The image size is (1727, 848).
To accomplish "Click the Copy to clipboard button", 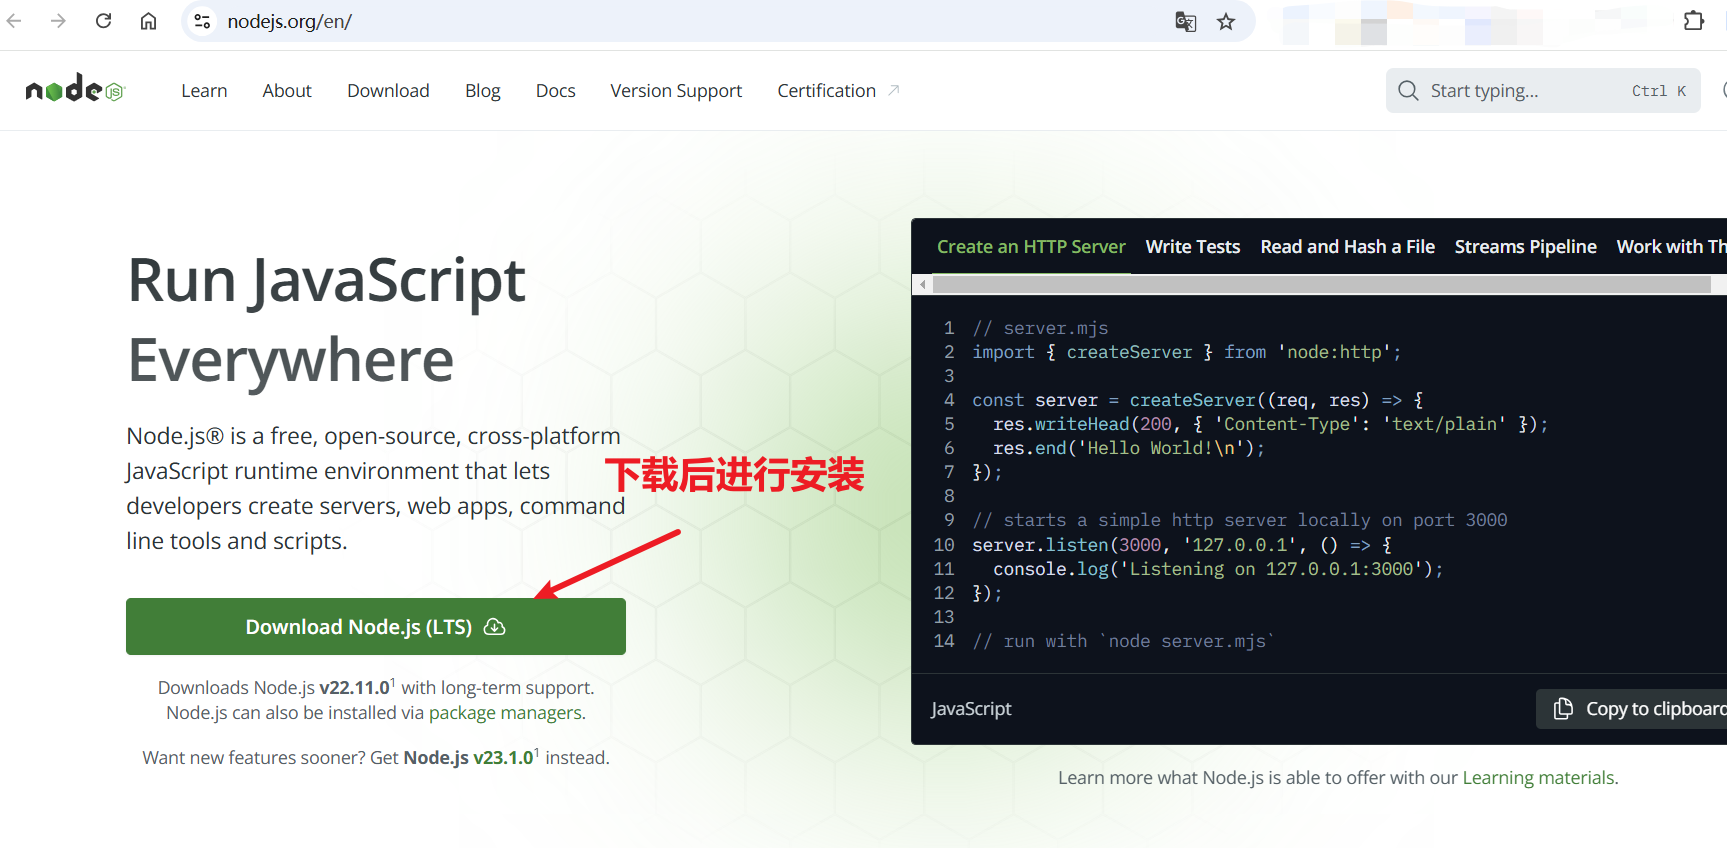I will coord(1632,709).
